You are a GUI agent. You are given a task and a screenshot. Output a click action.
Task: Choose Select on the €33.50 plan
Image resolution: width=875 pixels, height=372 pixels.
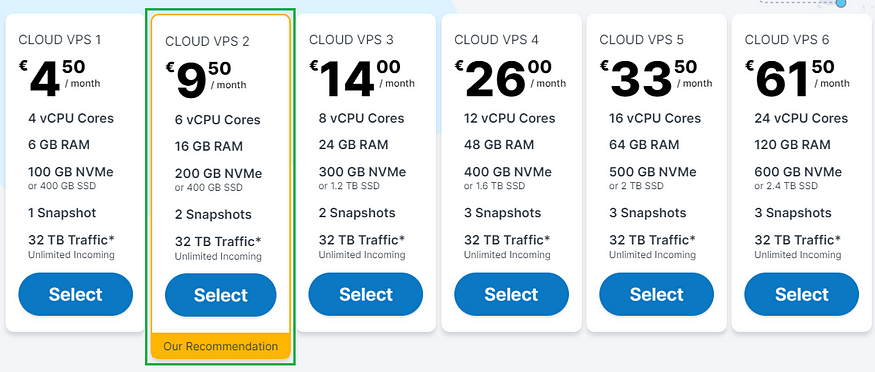[x=656, y=294]
